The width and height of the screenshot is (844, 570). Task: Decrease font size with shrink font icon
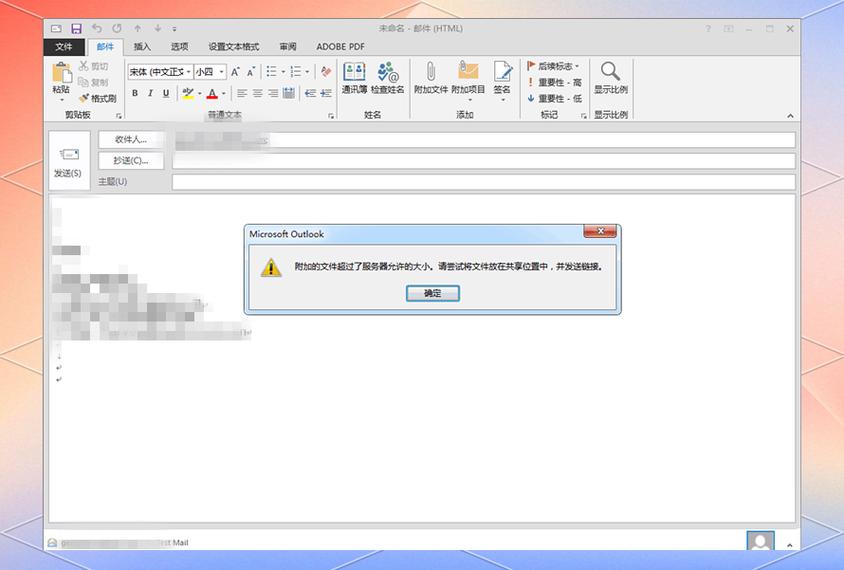coord(251,72)
